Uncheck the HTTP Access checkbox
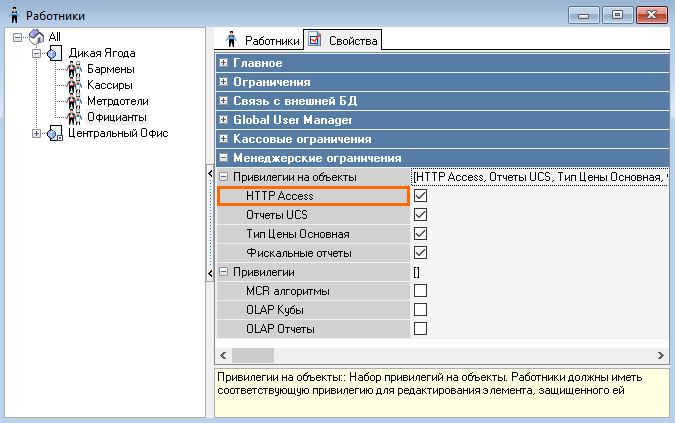Image resolution: width=675 pixels, height=423 pixels. tap(421, 196)
